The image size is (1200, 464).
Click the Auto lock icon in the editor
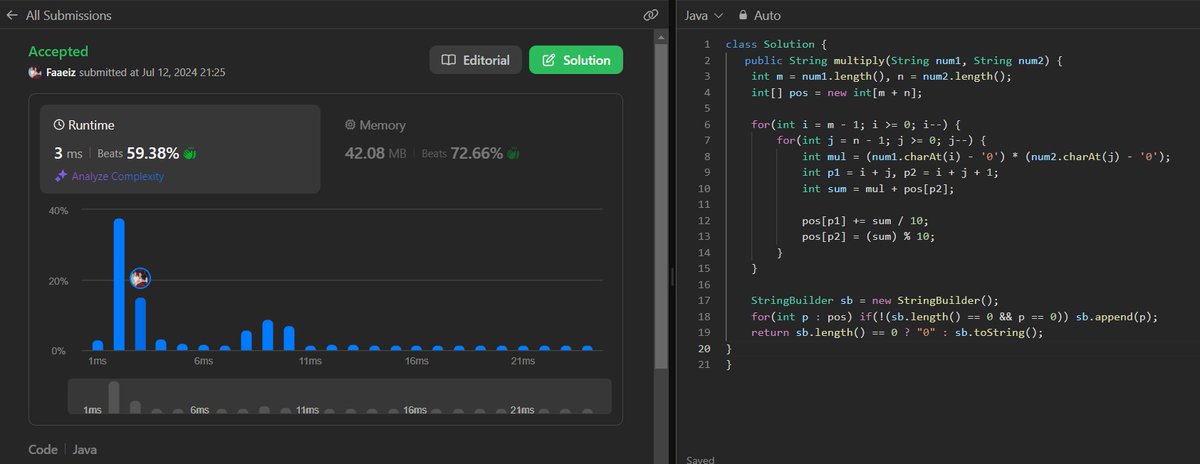click(x=743, y=16)
